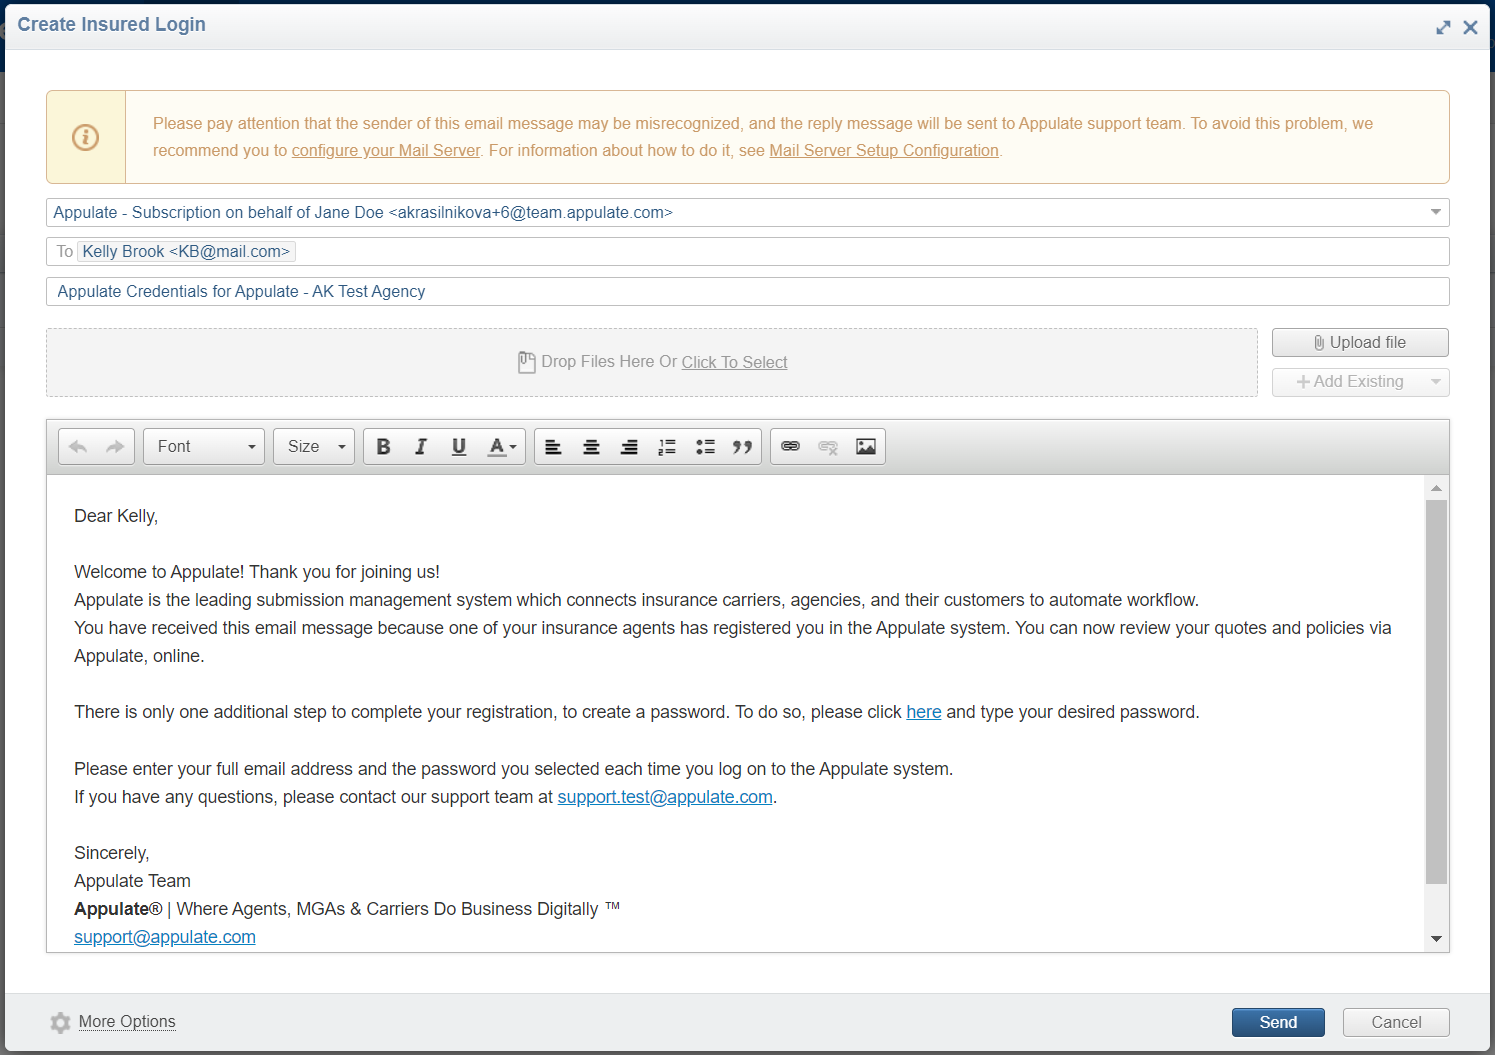Toggle underline formatting
This screenshot has width=1495, height=1055.
(459, 447)
